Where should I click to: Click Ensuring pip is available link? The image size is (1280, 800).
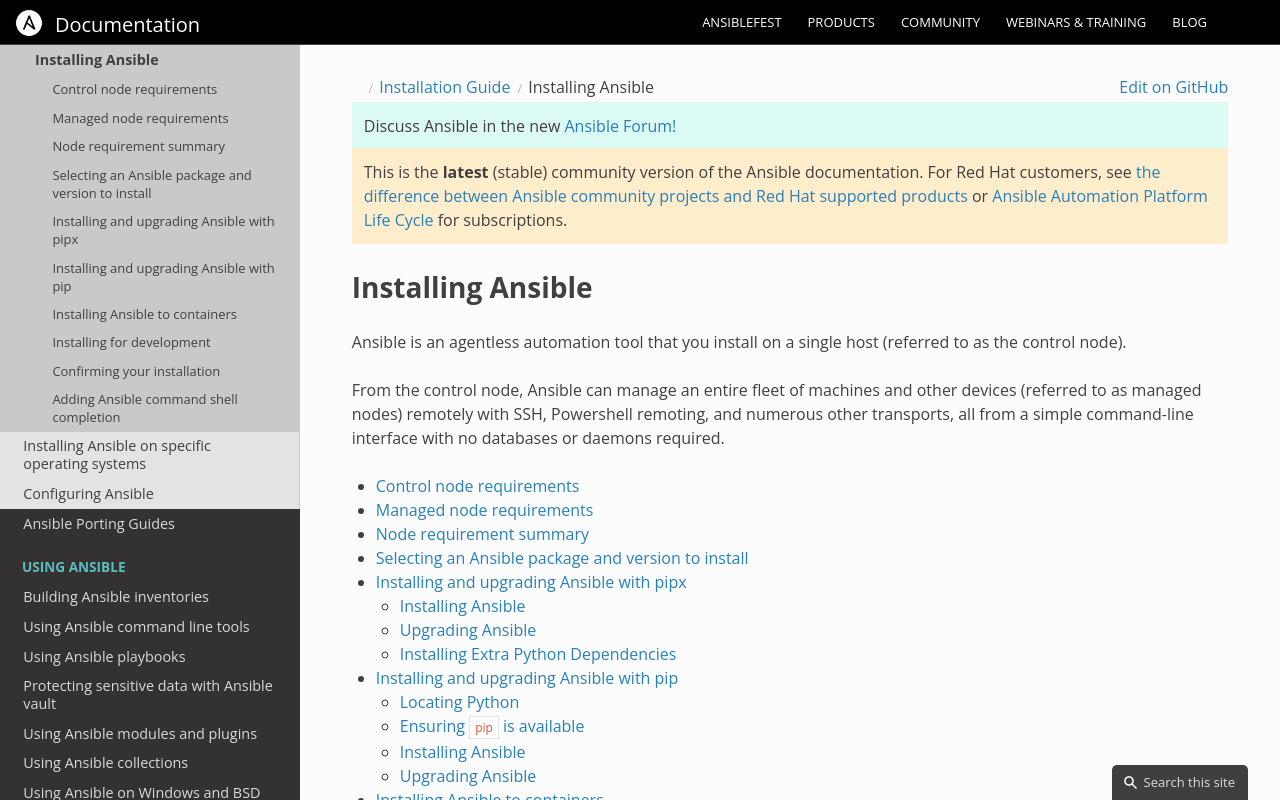492,727
